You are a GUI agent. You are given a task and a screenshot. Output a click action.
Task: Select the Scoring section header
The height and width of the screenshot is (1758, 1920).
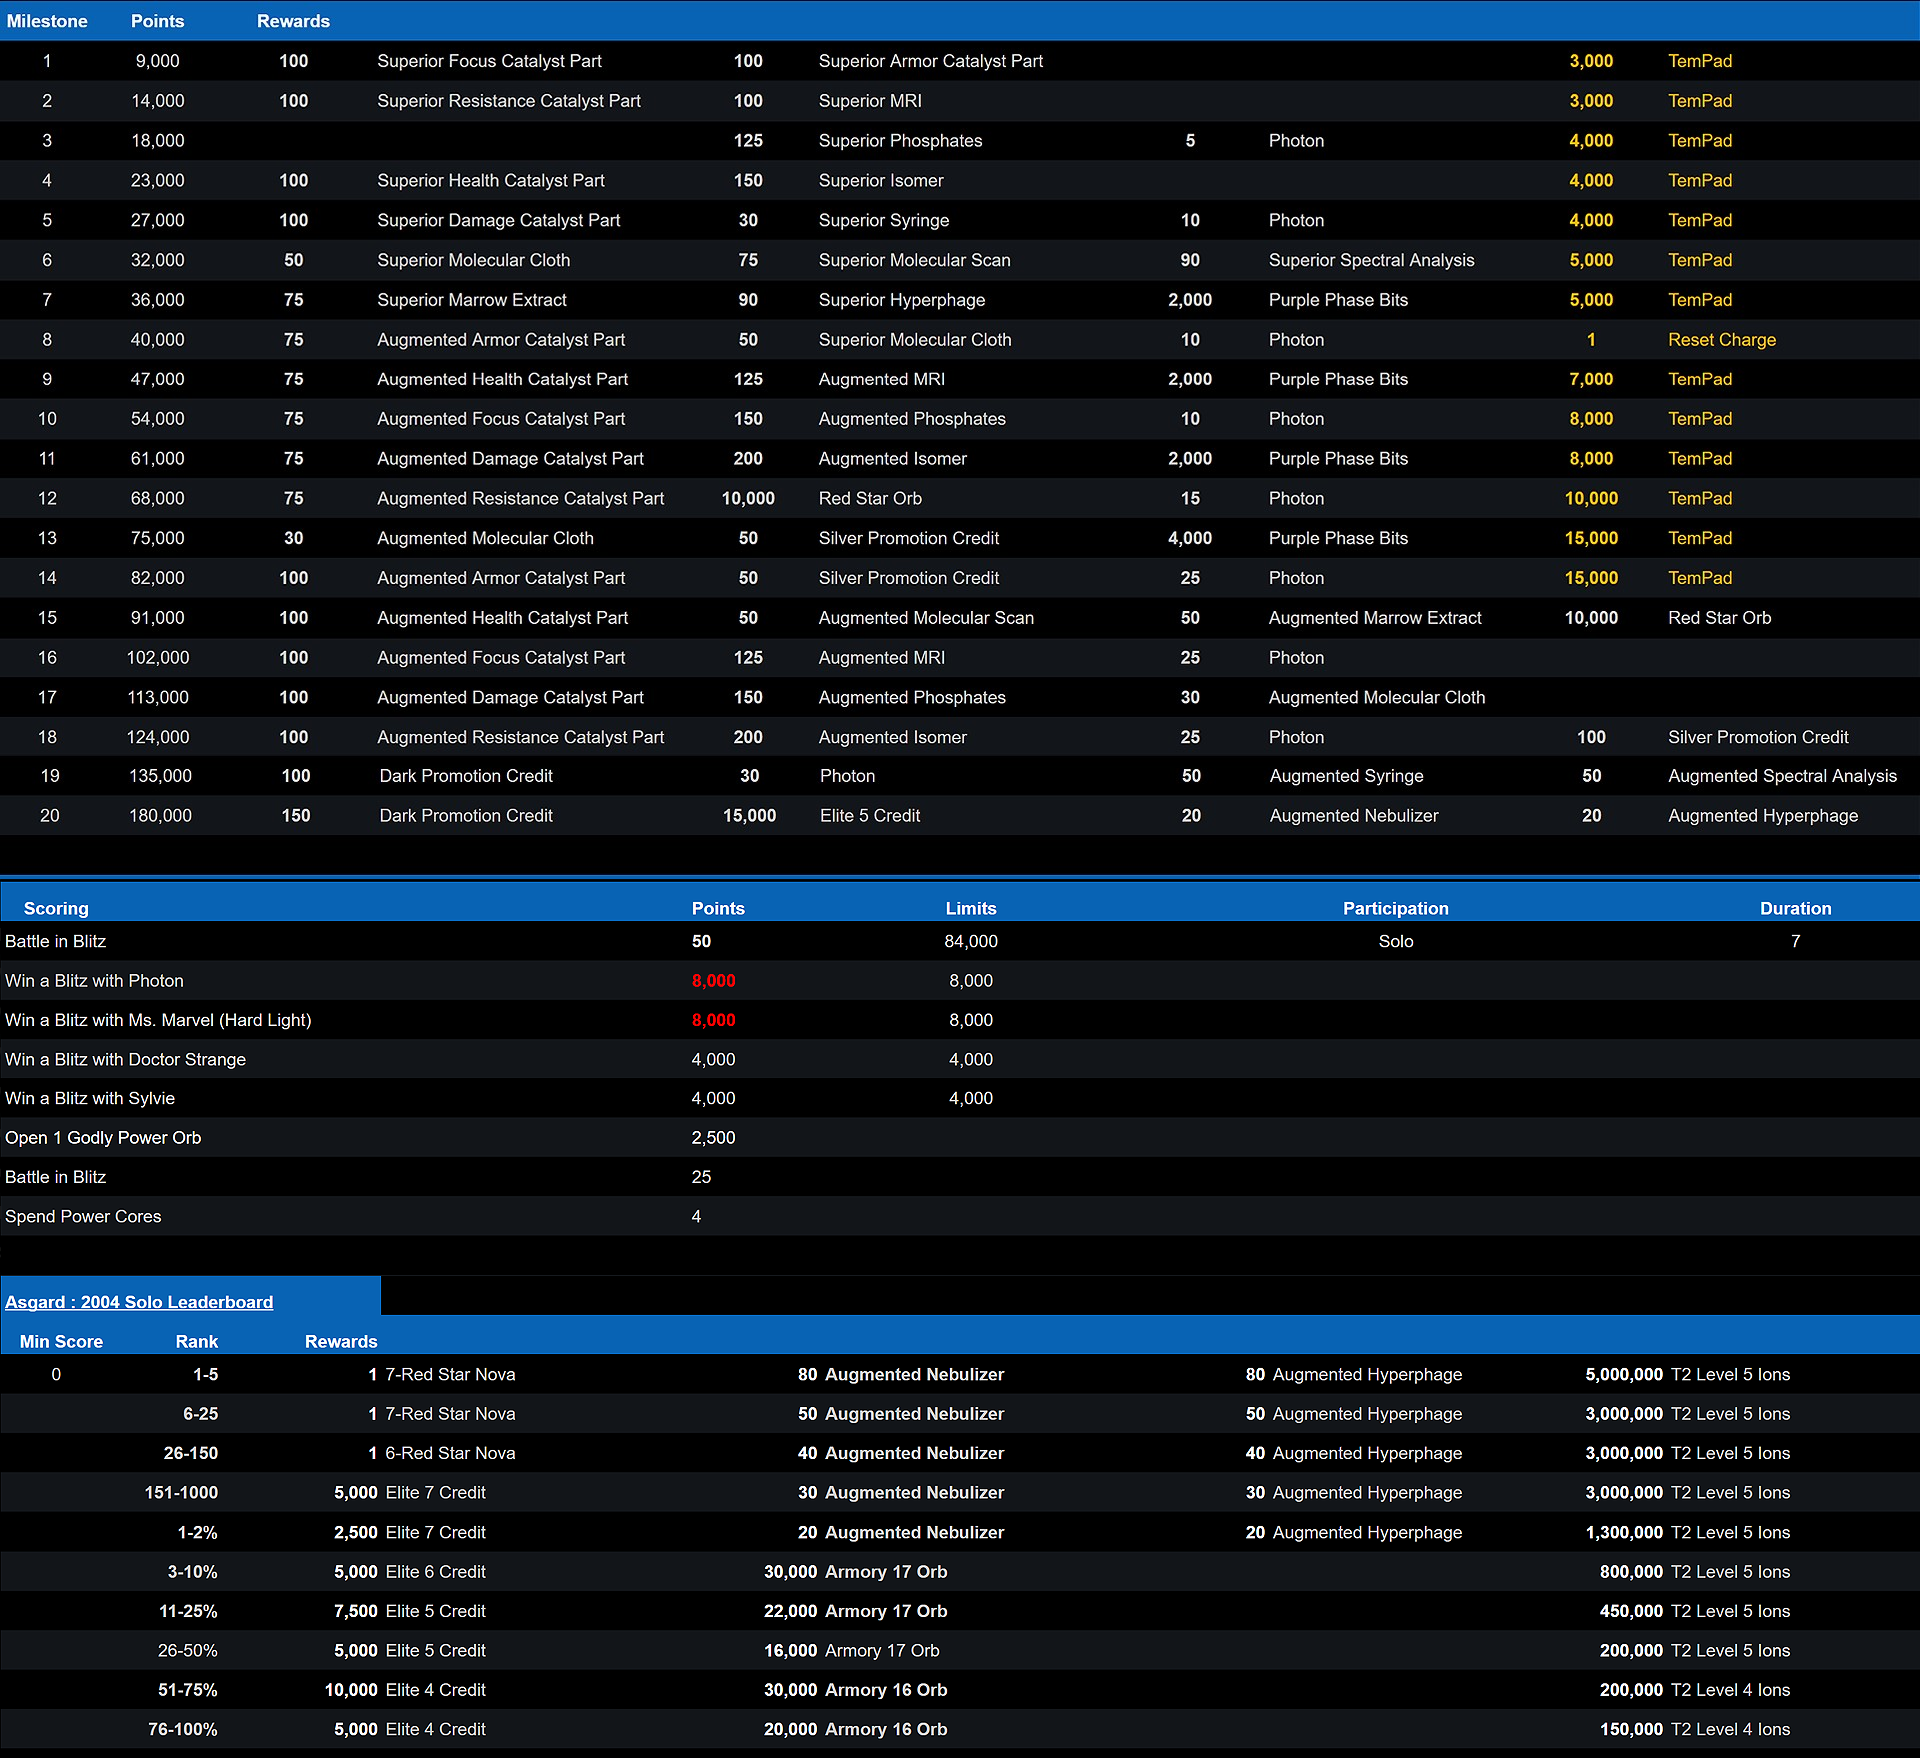(x=56, y=908)
